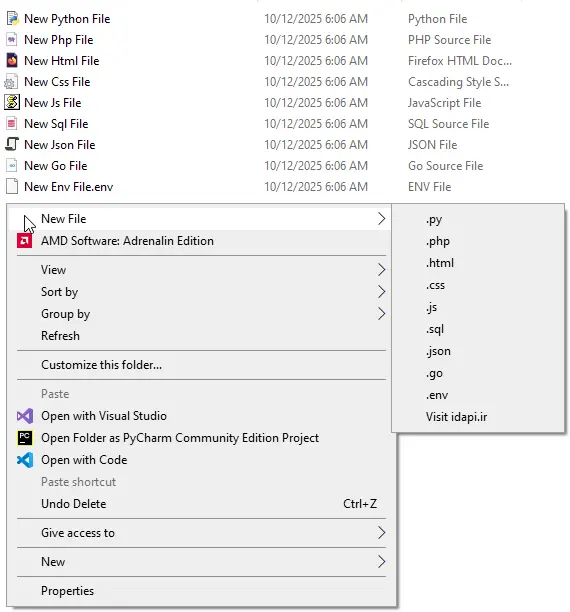Expand the Give access to arrow
Screen dimensions: 570x612
[381, 533]
